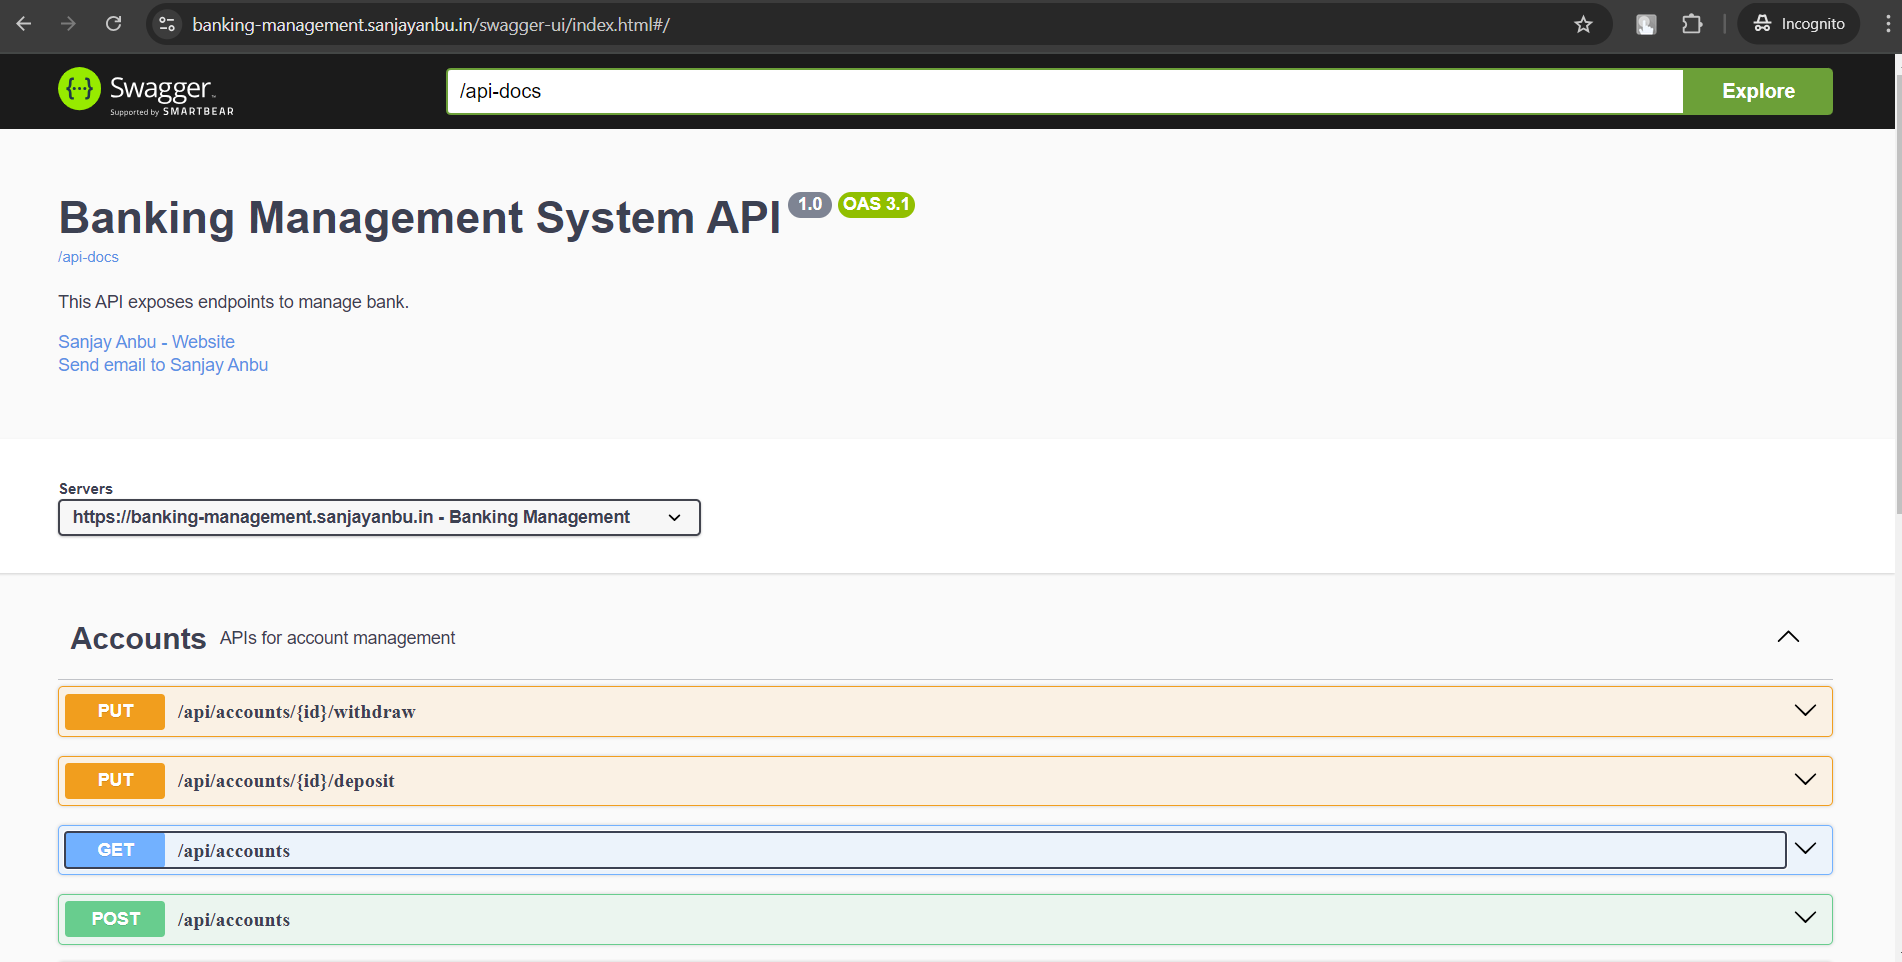Reload the page with the refresh icon
The width and height of the screenshot is (1902, 962).
(114, 24)
